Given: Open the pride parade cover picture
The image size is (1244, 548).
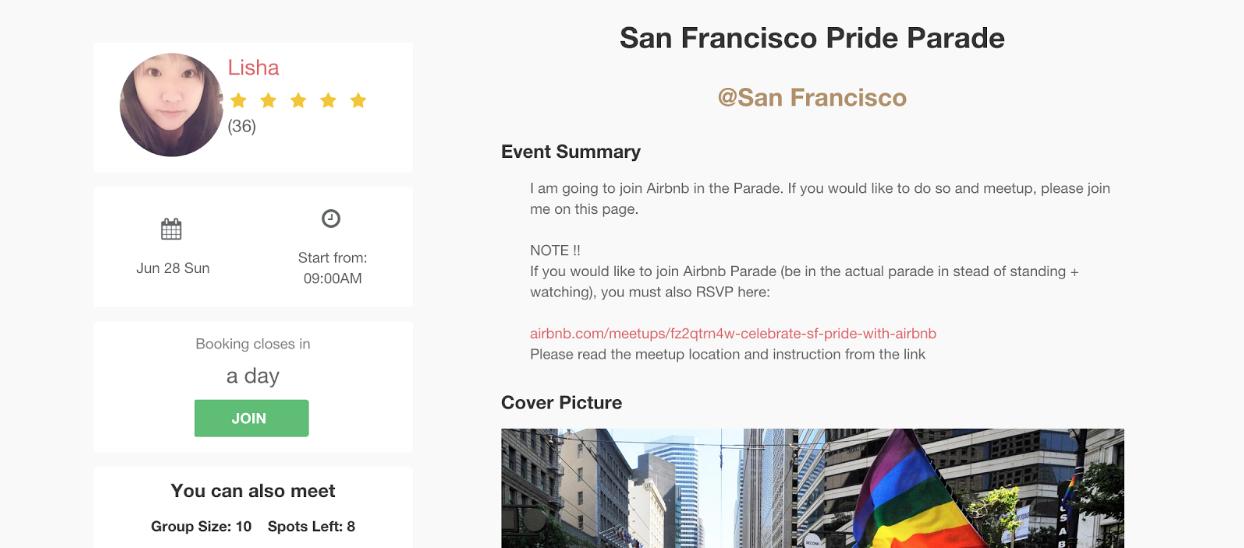Looking at the screenshot, I should (812, 488).
